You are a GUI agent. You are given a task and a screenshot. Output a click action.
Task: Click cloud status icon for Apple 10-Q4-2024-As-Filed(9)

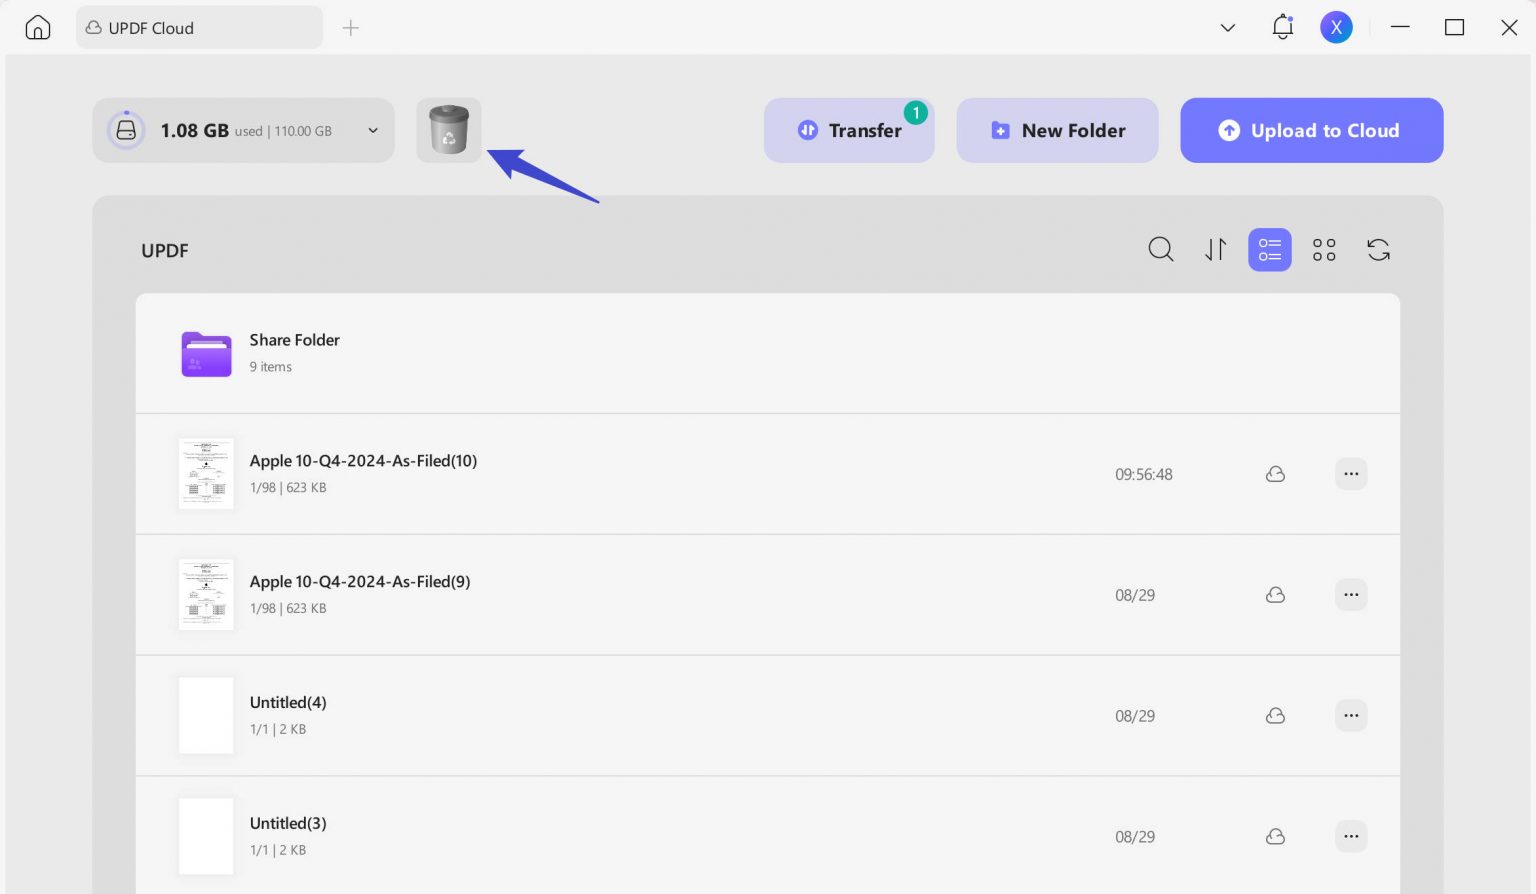click(1275, 595)
